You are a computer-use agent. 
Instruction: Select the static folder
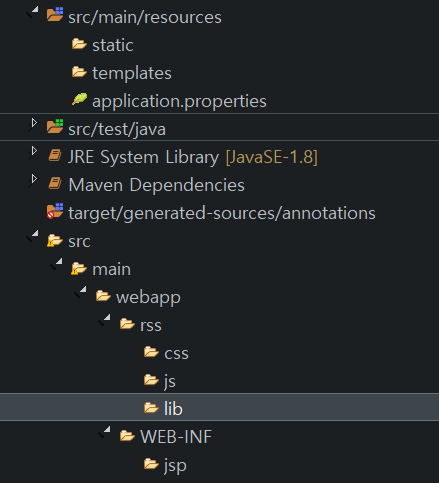click(103, 45)
